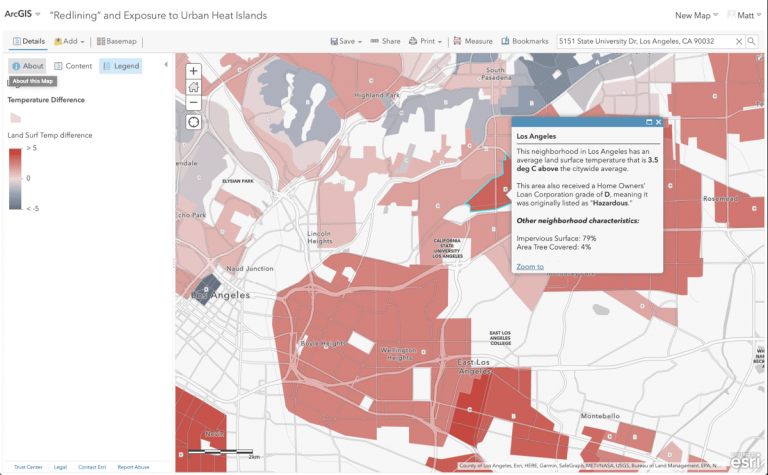The width and height of the screenshot is (768, 475).
Task: Open the Matt user menu
Action: 744,15
